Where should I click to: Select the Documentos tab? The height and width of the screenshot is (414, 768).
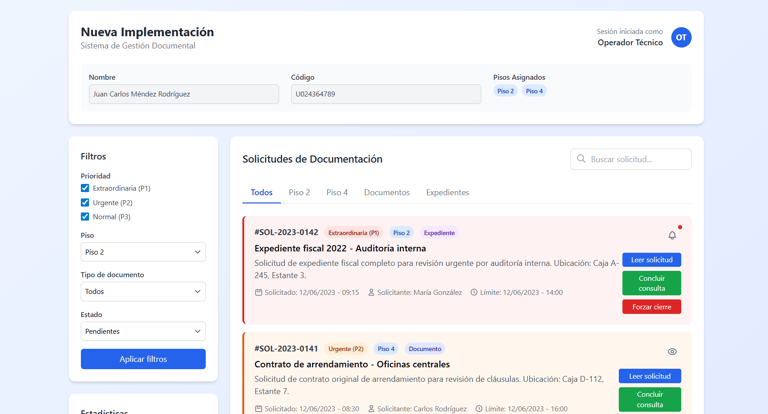pos(387,193)
